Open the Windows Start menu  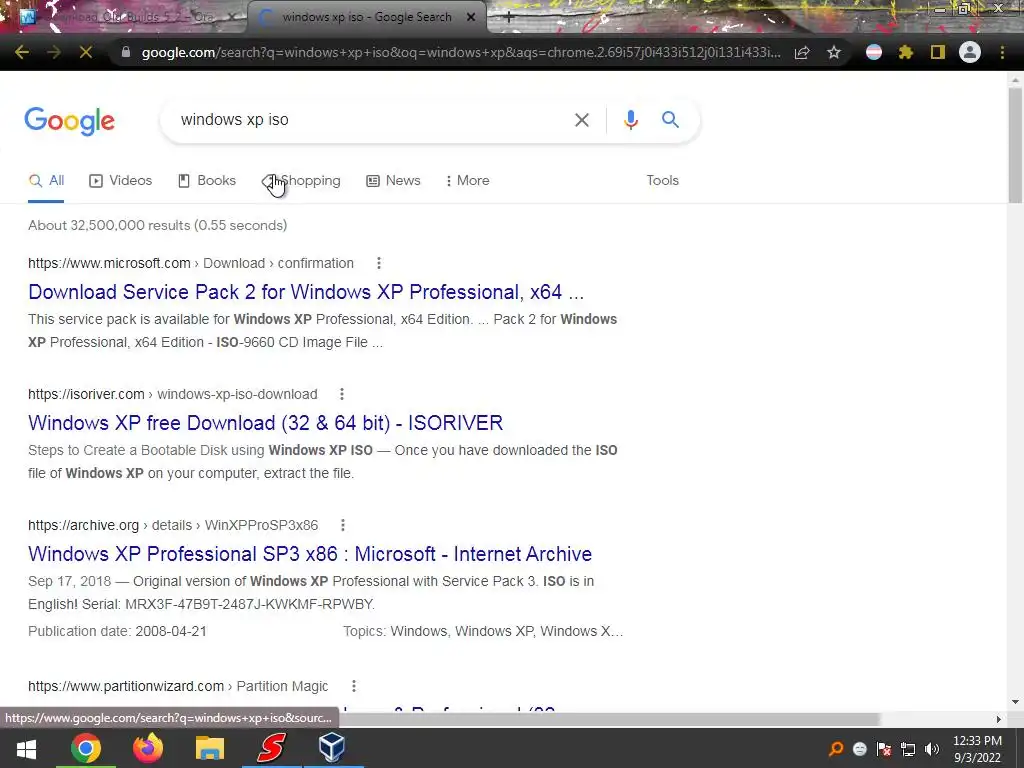pyautogui.click(x=26, y=748)
